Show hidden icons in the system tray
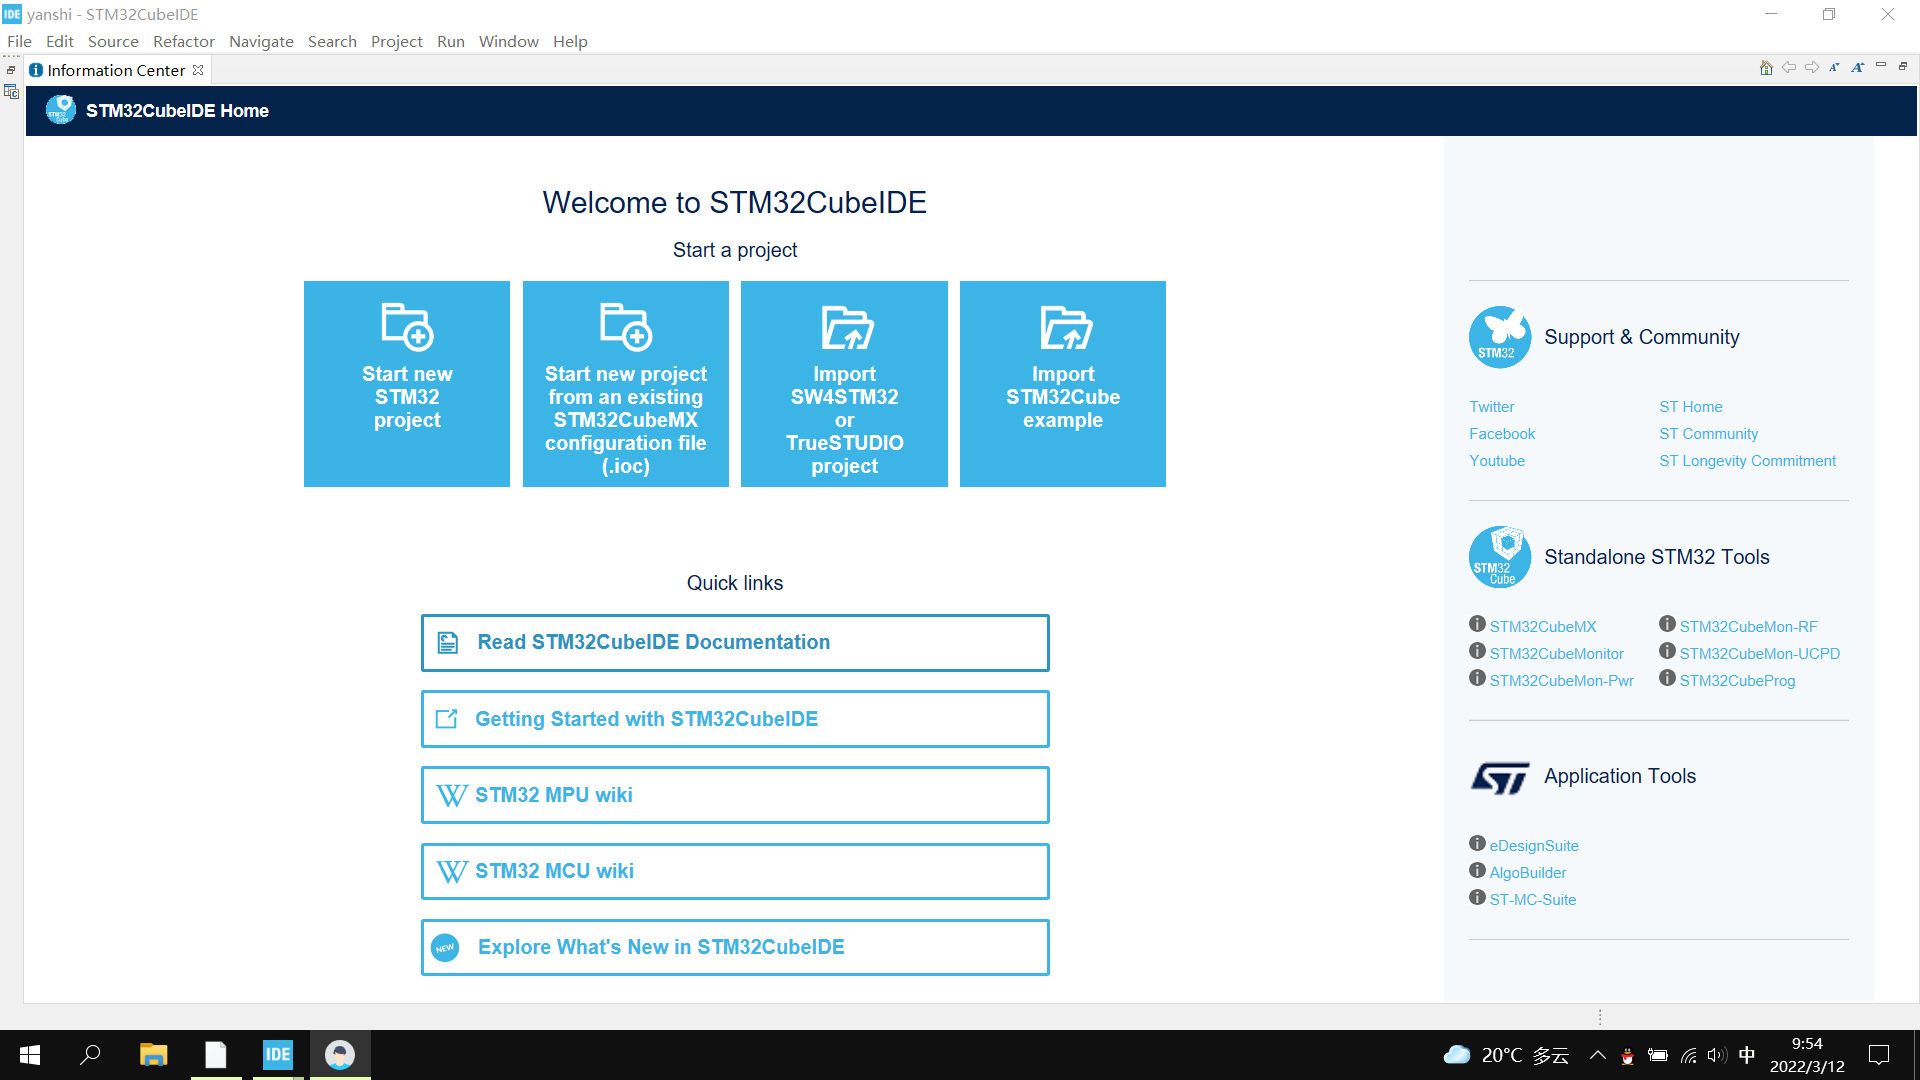 (x=1598, y=1055)
